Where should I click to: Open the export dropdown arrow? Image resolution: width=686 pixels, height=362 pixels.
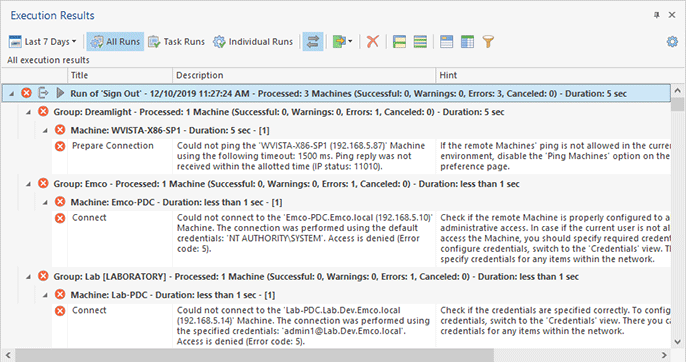click(x=350, y=42)
